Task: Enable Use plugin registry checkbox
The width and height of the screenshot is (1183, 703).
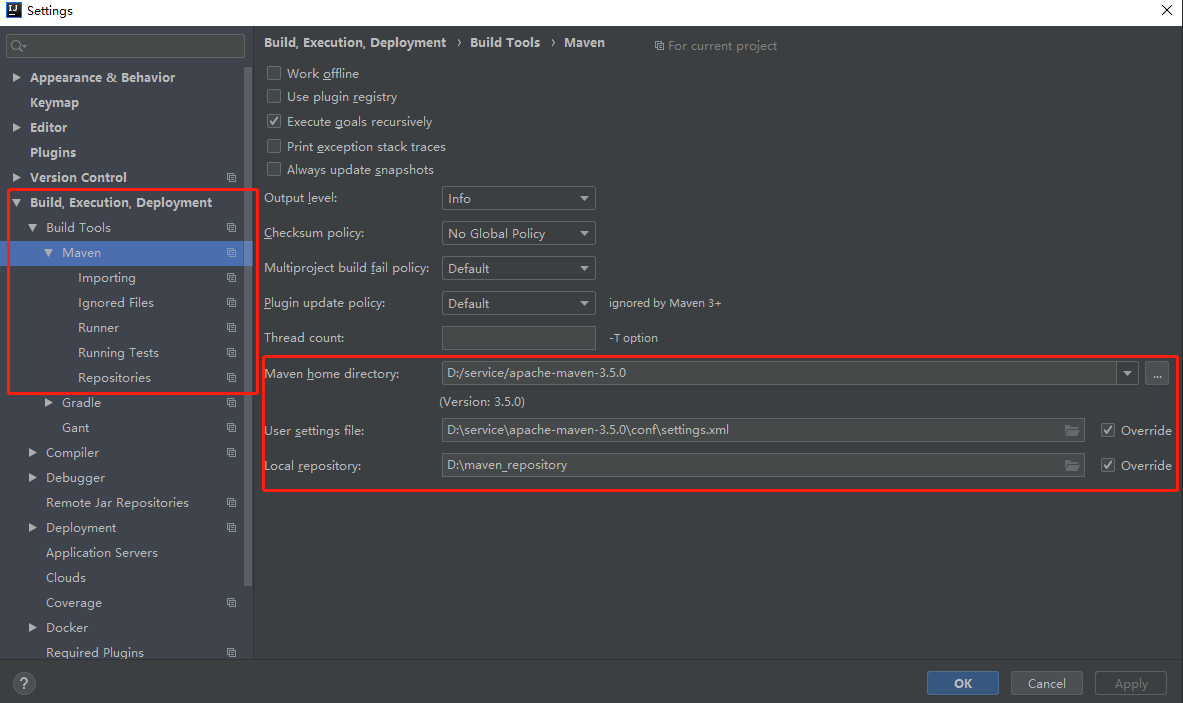Action: (x=274, y=97)
